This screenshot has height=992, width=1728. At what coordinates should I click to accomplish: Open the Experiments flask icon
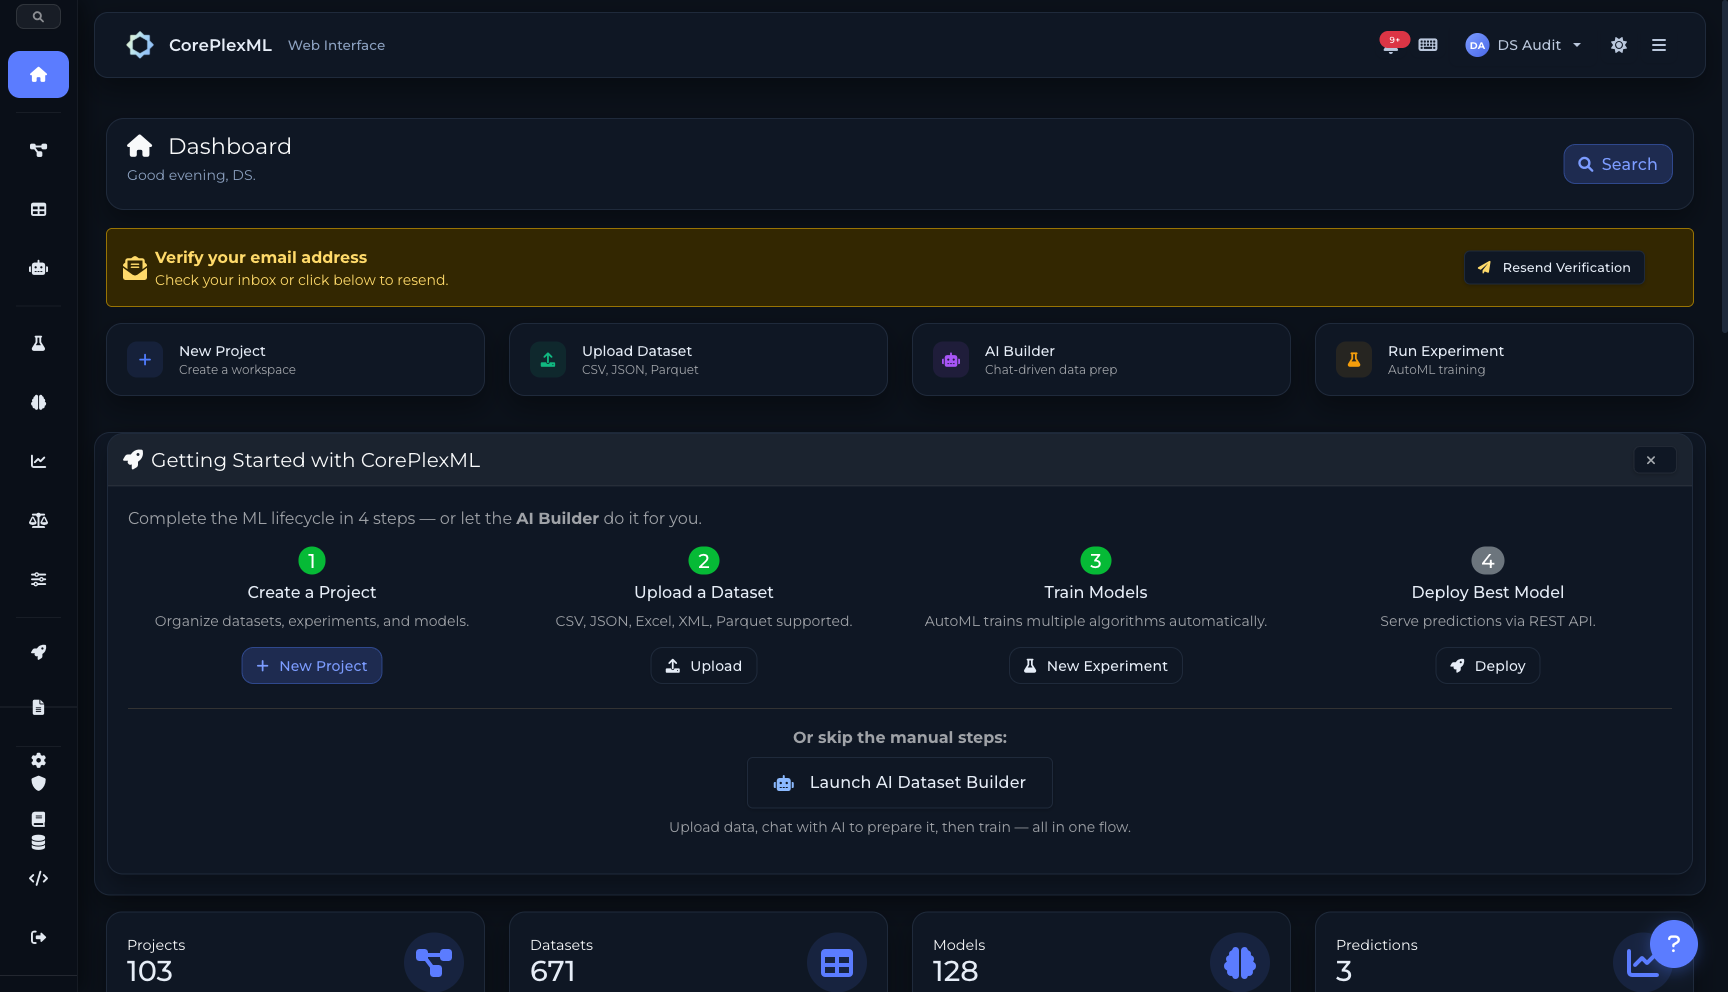tap(38, 342)
